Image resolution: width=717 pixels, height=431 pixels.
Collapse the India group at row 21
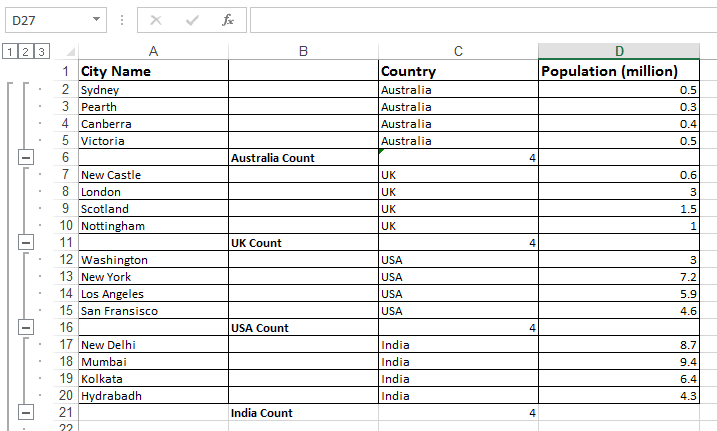coord(26,413)
